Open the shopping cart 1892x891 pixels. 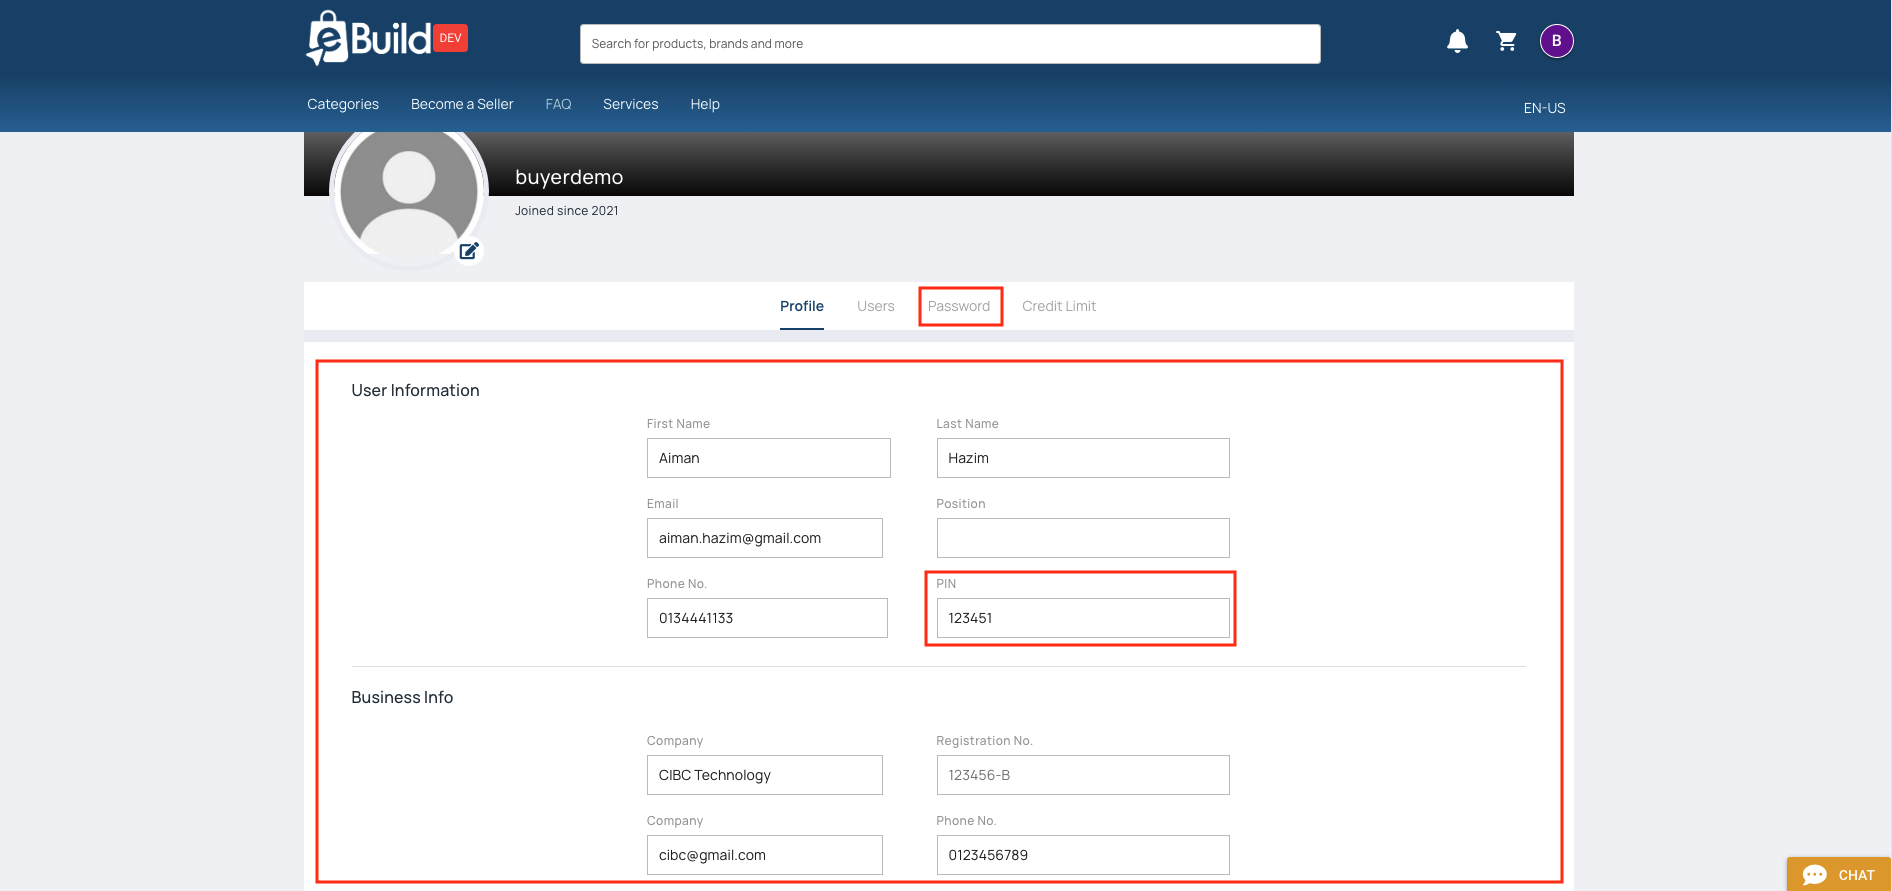1506,41
